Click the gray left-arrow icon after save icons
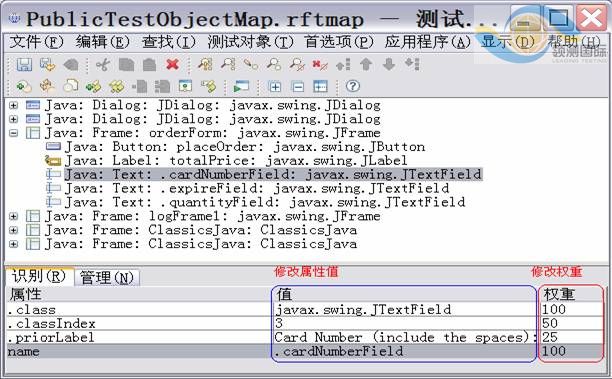 71,64
